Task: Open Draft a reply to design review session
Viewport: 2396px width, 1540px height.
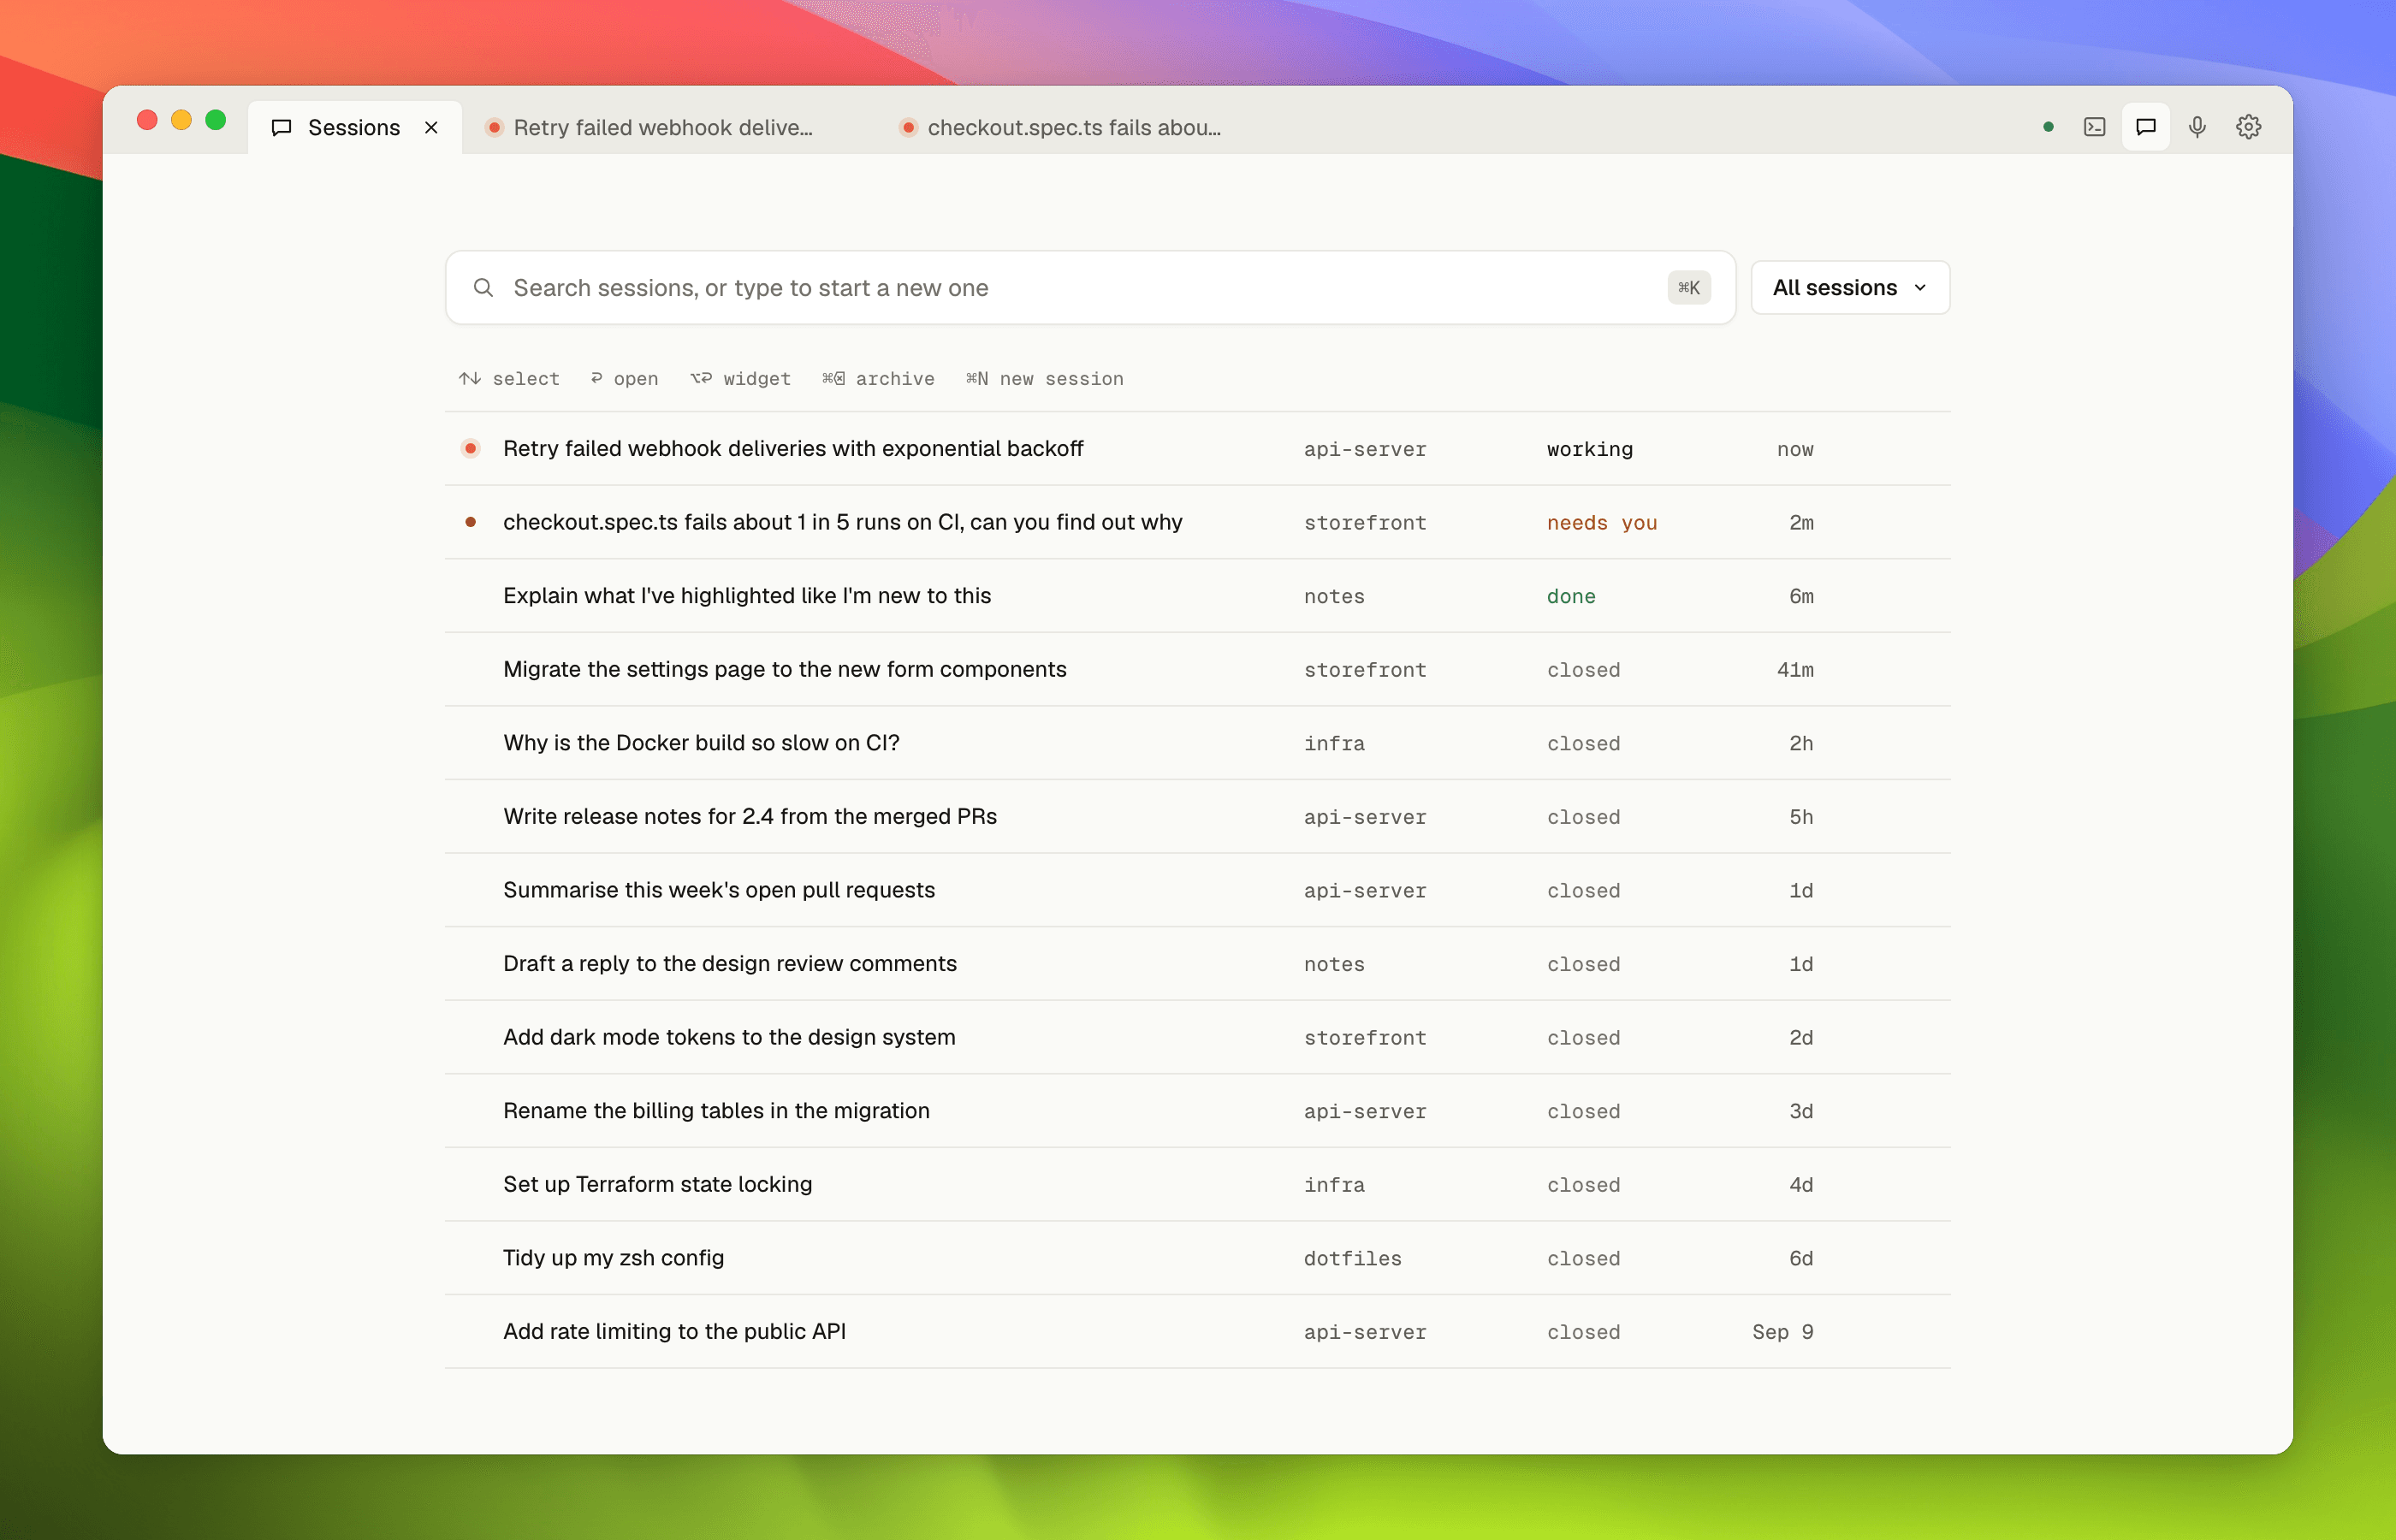Action: click(x=1197, y=964)
